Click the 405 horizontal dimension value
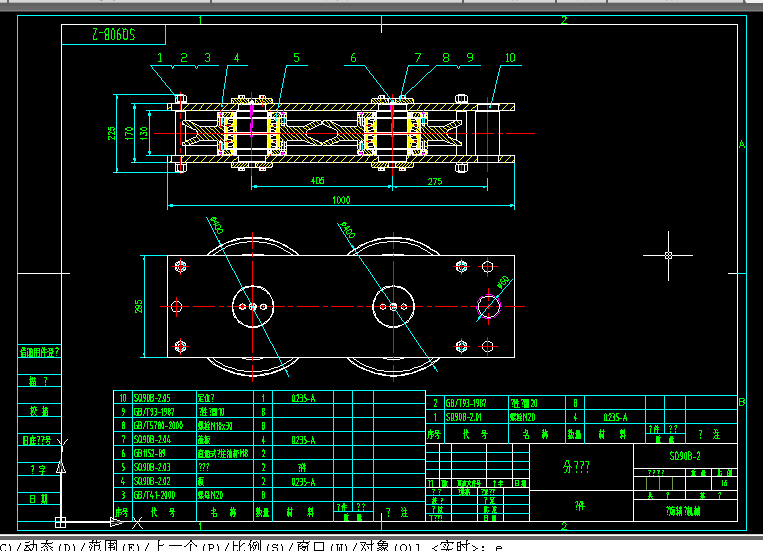Viewport: 763px width, 551px height. (317, 181)
